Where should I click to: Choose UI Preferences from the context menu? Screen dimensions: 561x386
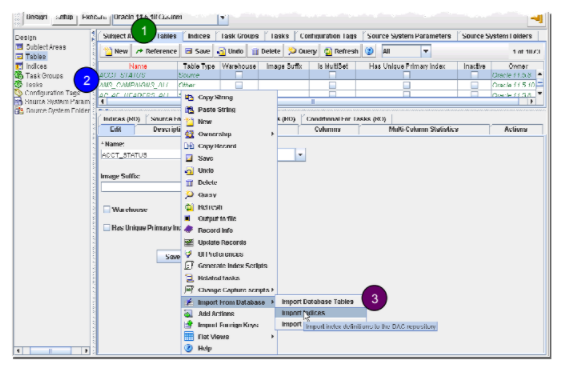coord(229,254)
